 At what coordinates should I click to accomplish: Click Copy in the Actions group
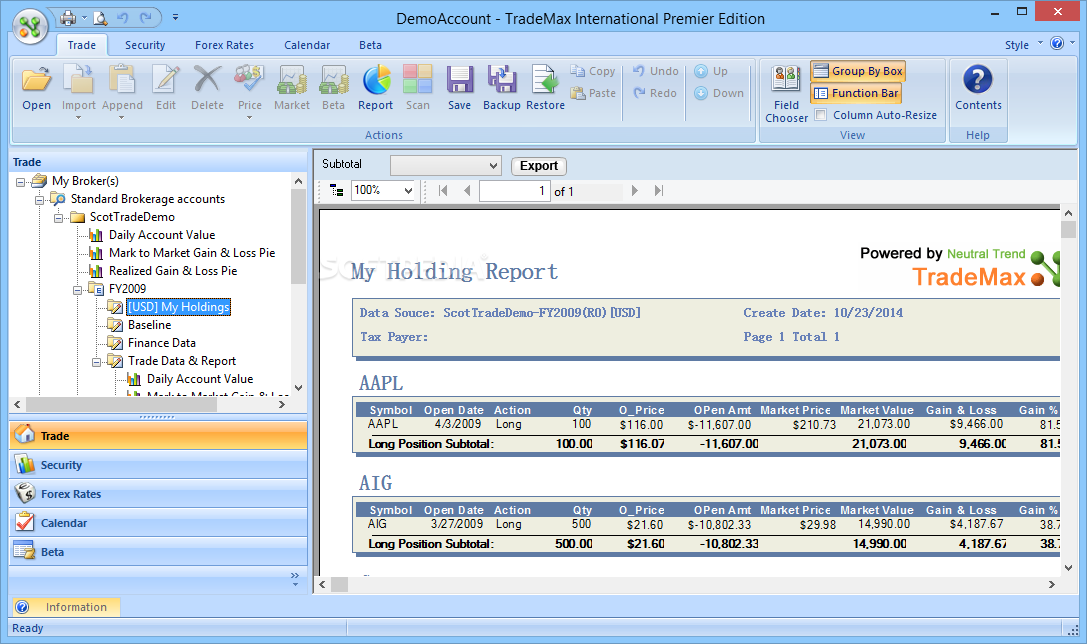coord(593,71)
